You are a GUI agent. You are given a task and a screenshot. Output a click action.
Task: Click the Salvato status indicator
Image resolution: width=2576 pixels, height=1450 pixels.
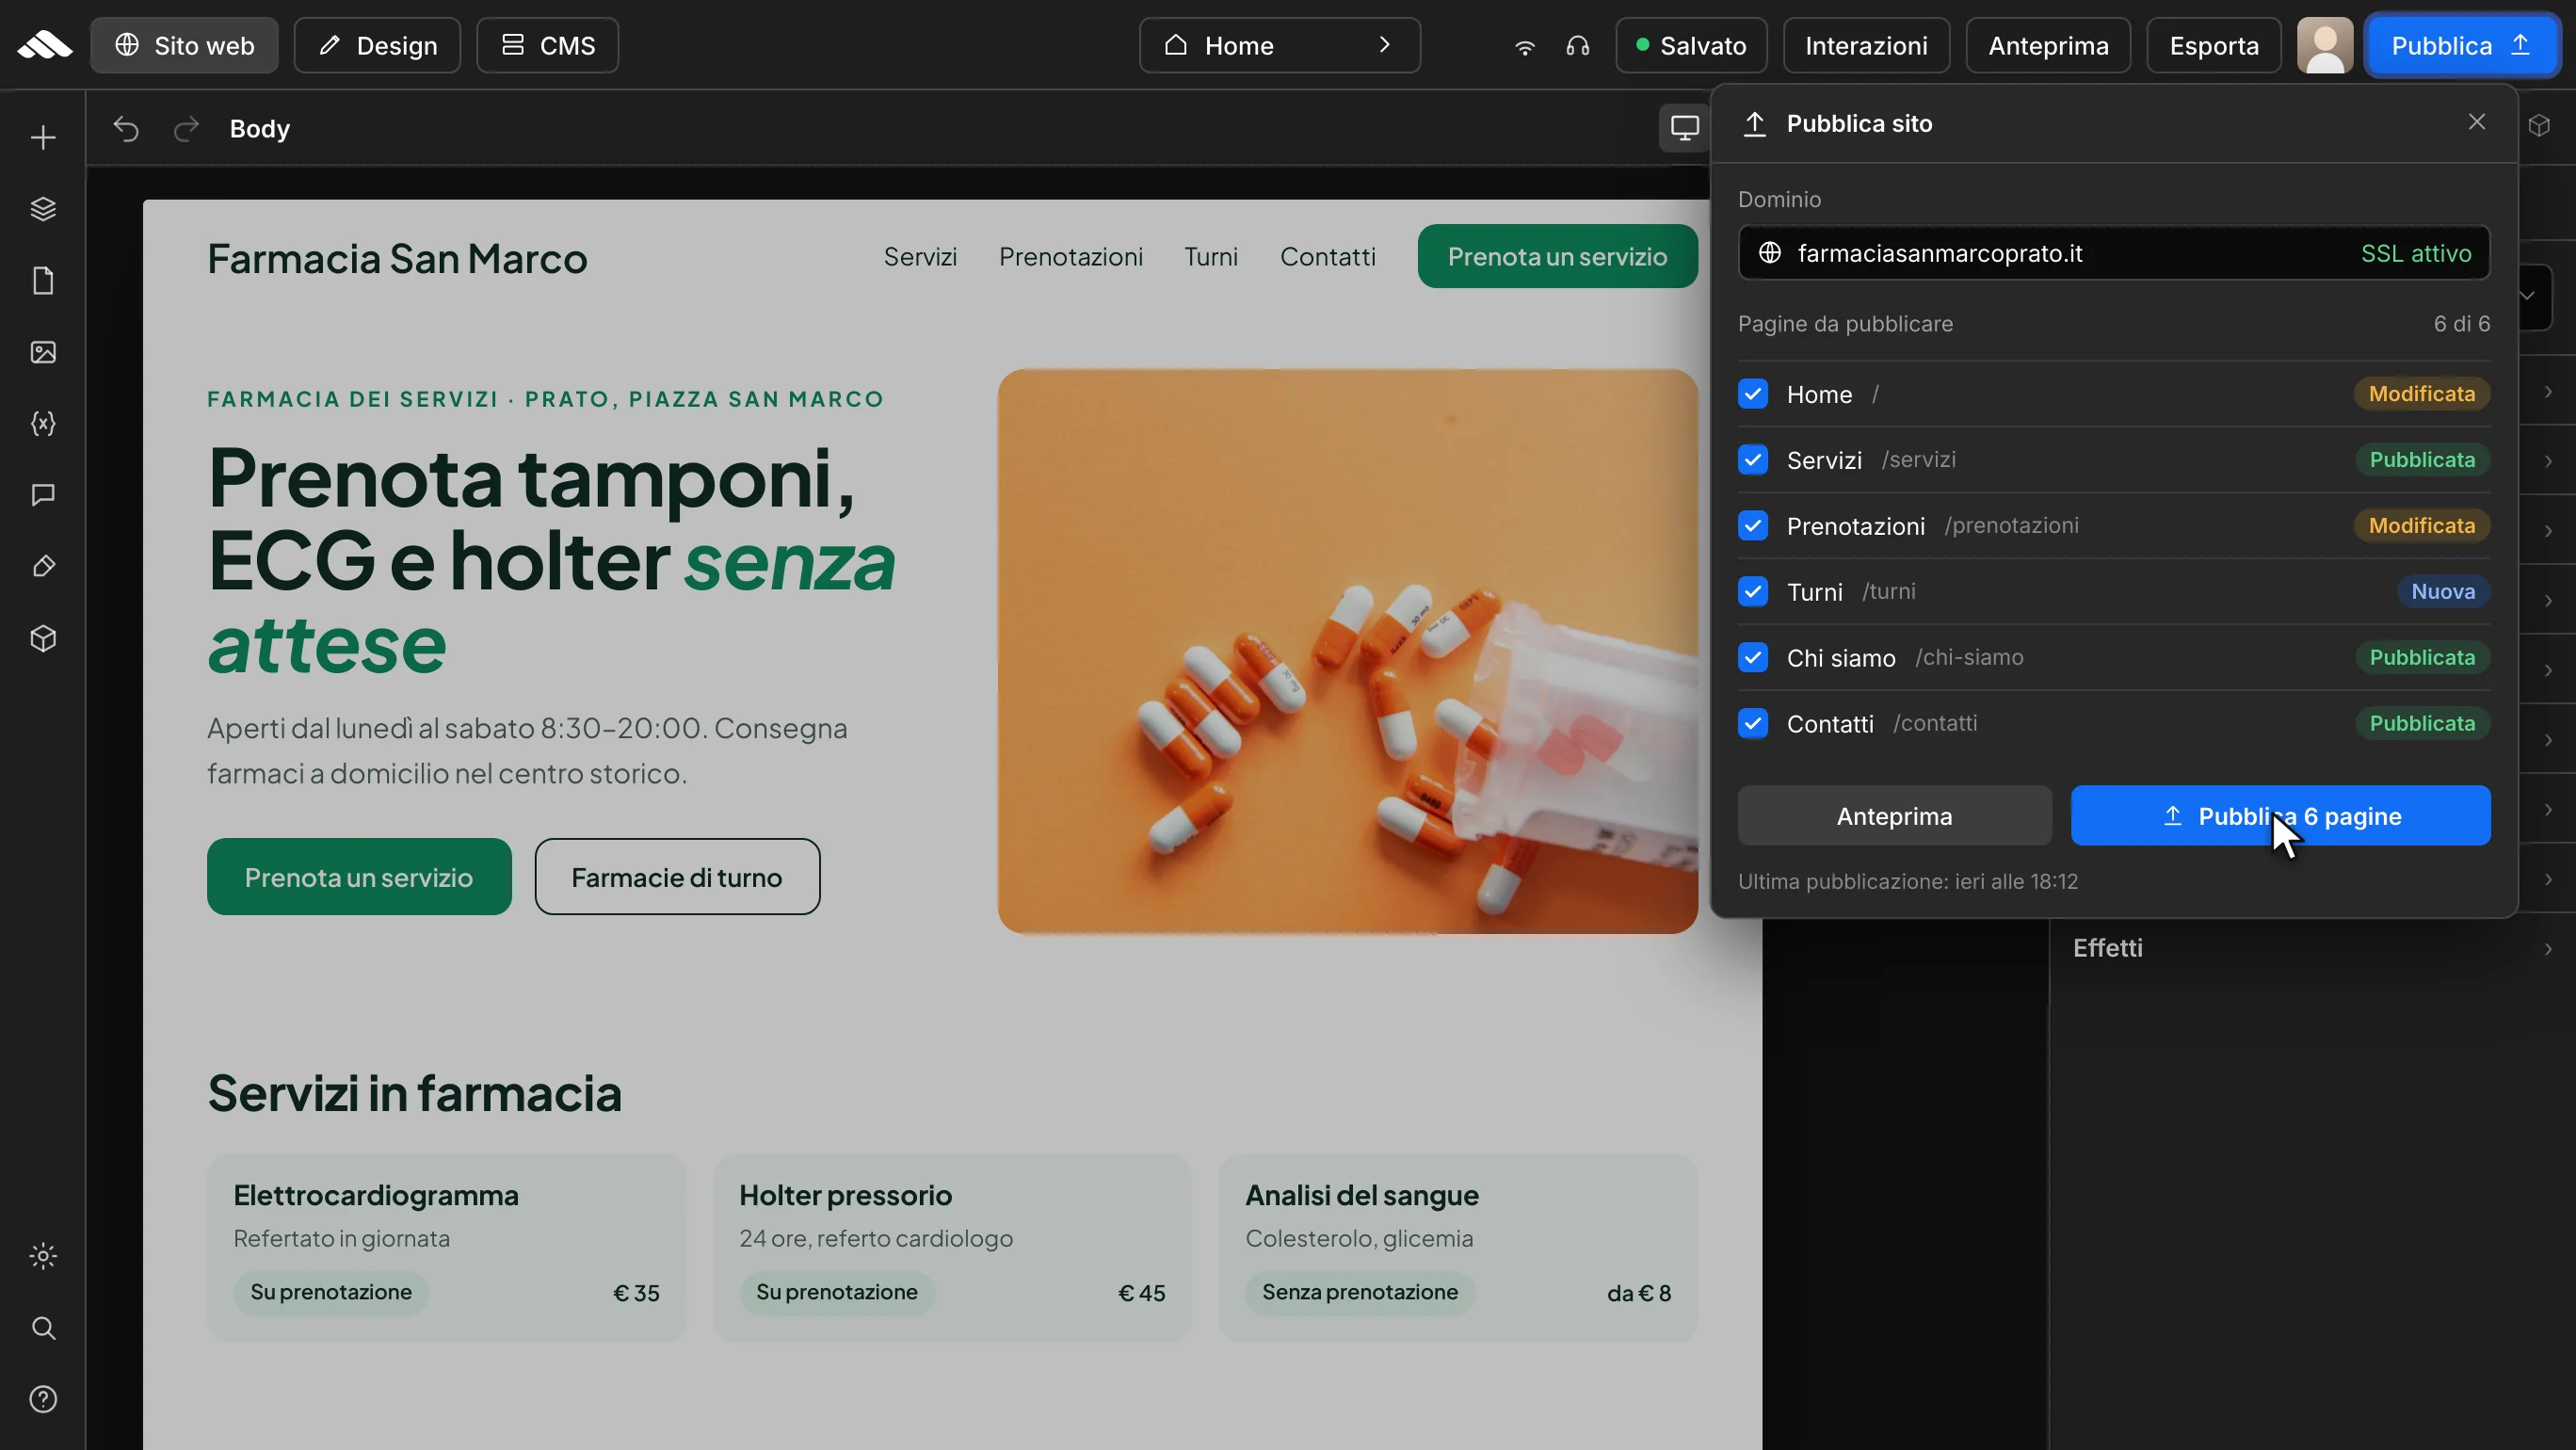[1691, 45]
